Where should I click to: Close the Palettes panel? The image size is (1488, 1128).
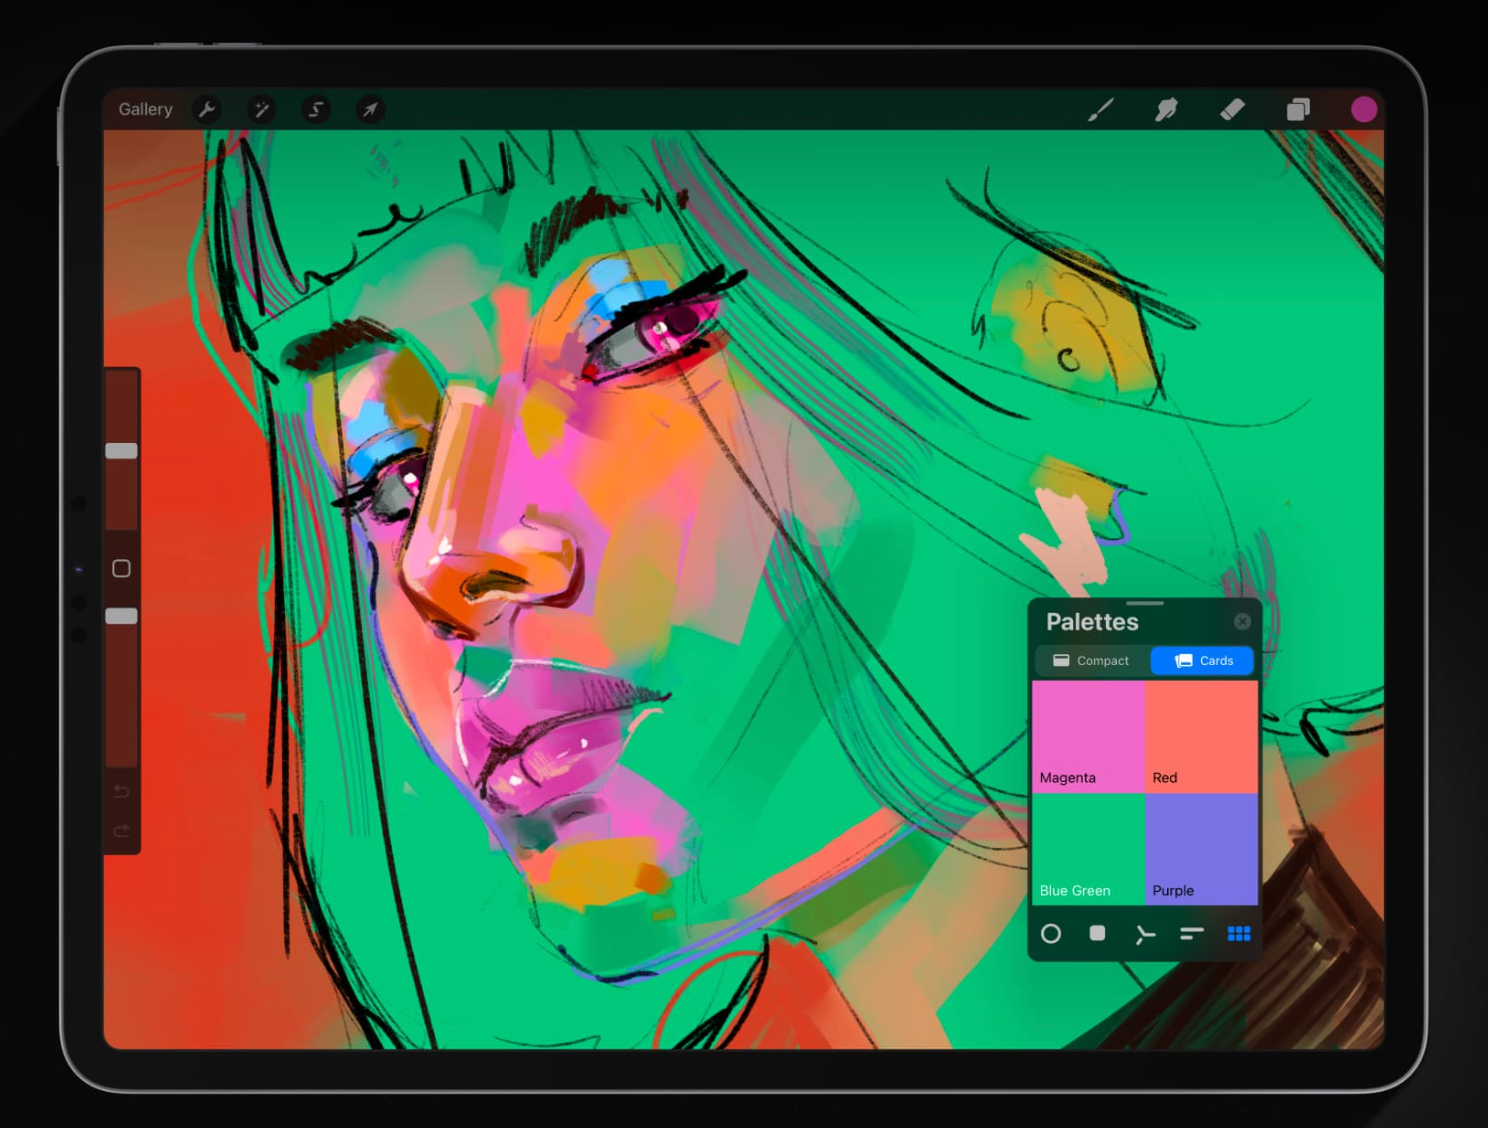[x=1242, y=622]
